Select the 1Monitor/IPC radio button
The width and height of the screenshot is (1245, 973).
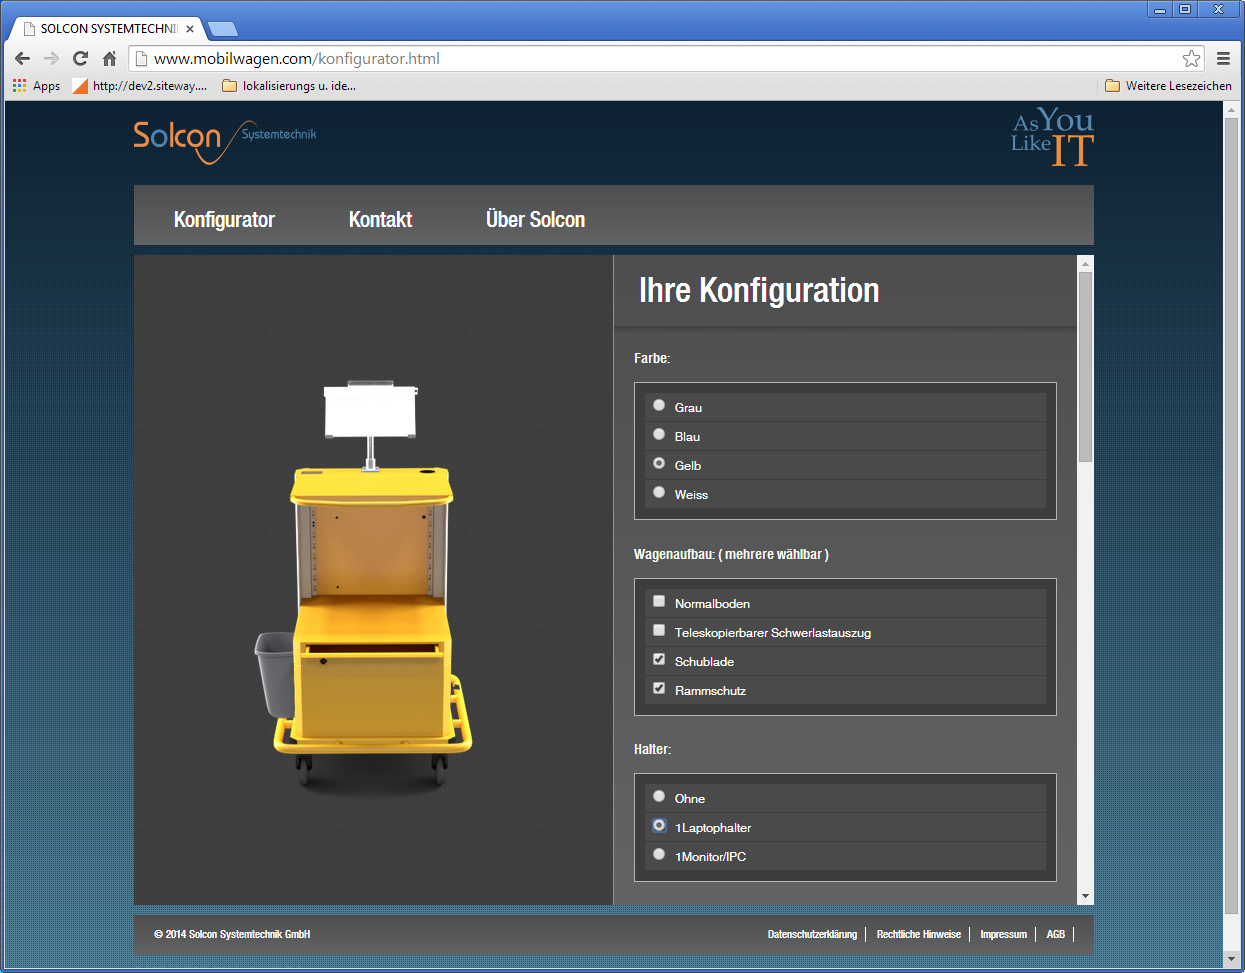[659, 854]
